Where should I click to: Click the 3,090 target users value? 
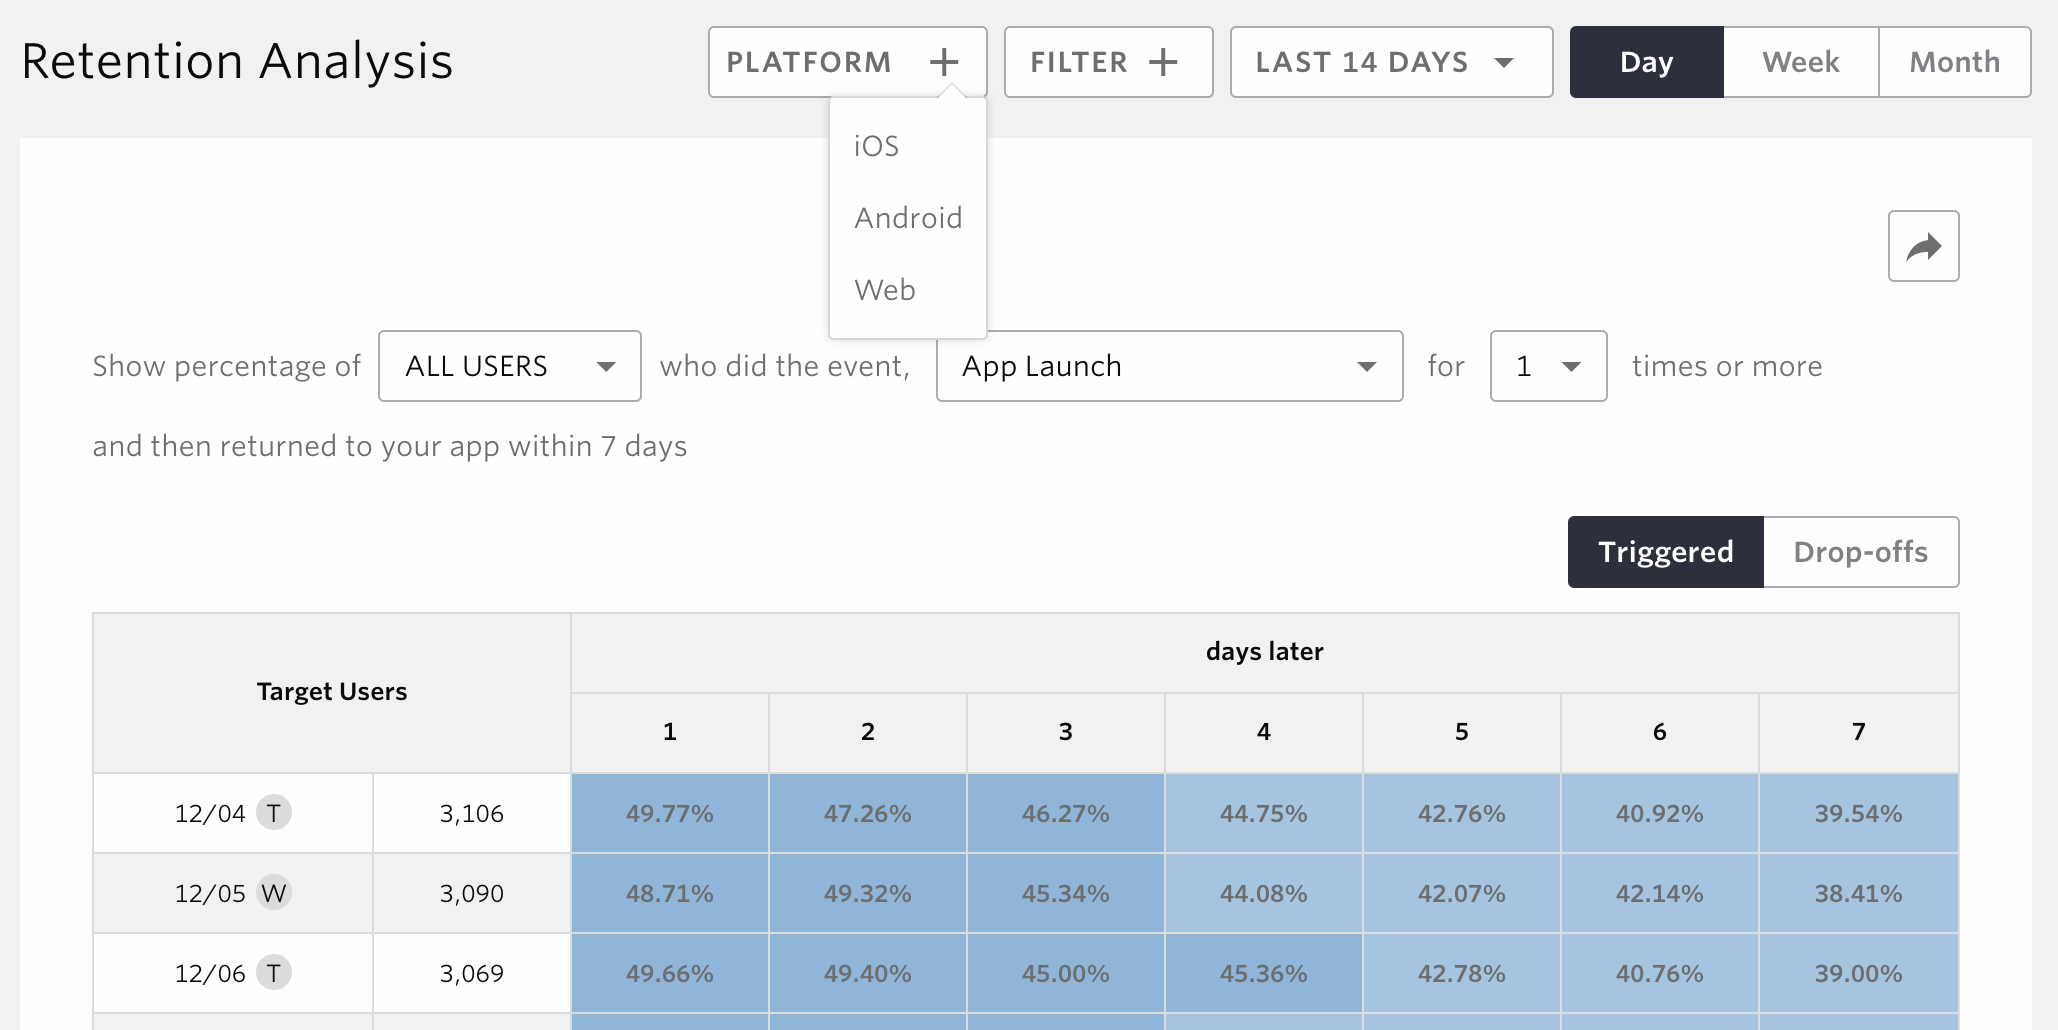(x=472, y=893)
